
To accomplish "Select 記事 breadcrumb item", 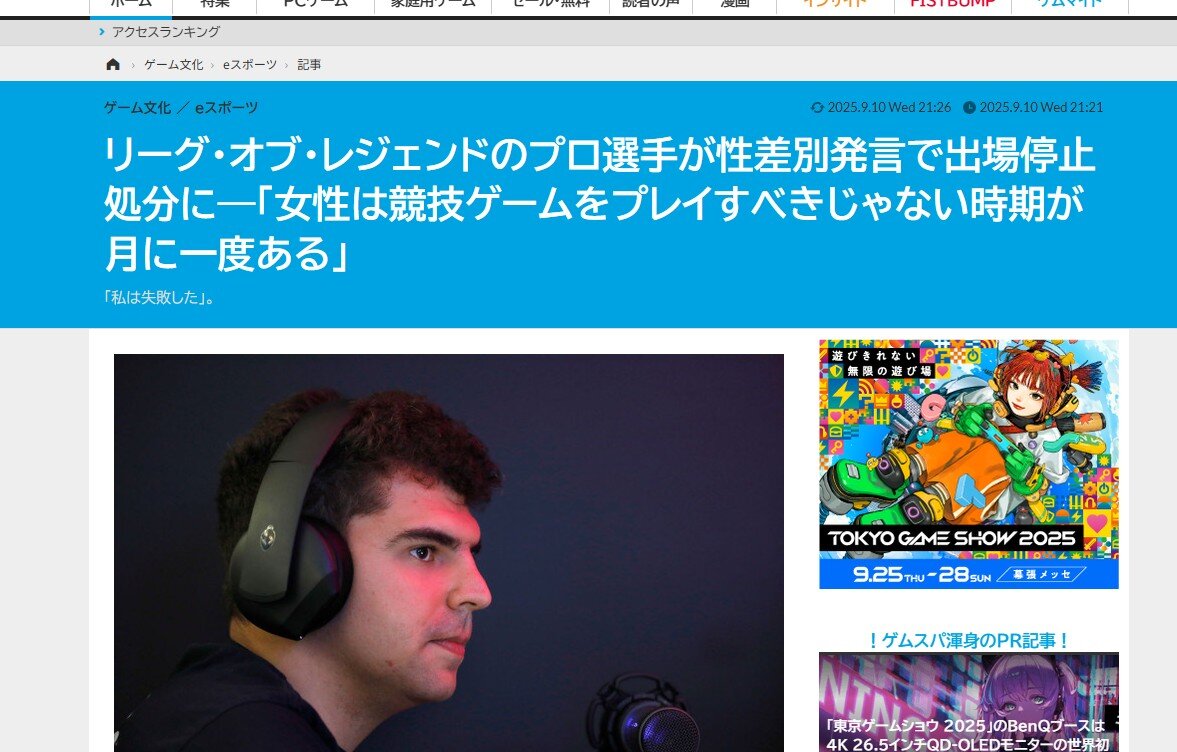I will point(309,65).
